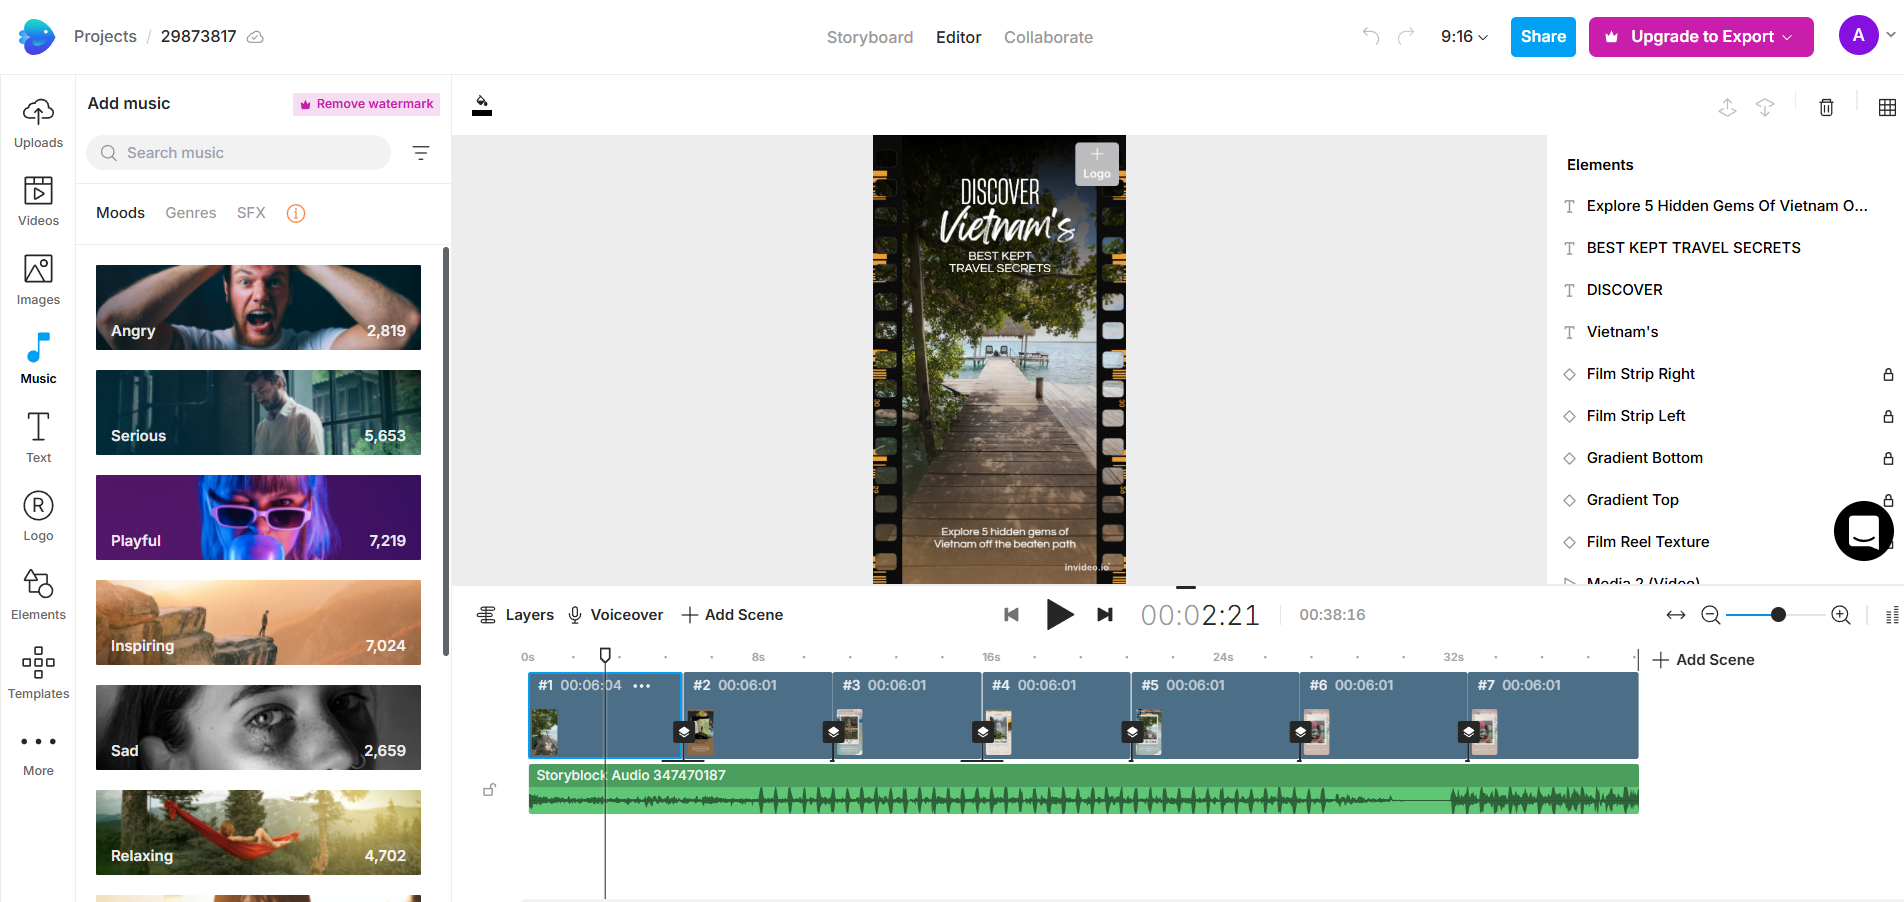Viewport: 1904px width, 902px height.
Task: Toggle the lock on Gradient Bottom
Action: pos(1888,457)
